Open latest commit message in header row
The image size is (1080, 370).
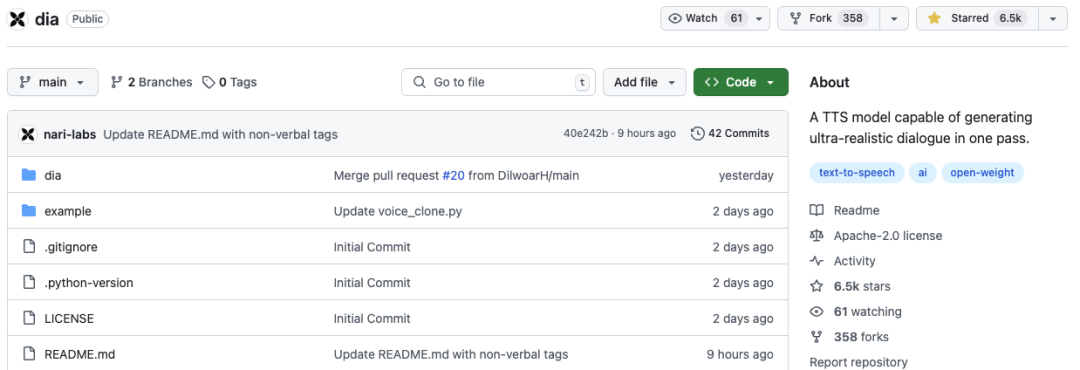point(220,134)
